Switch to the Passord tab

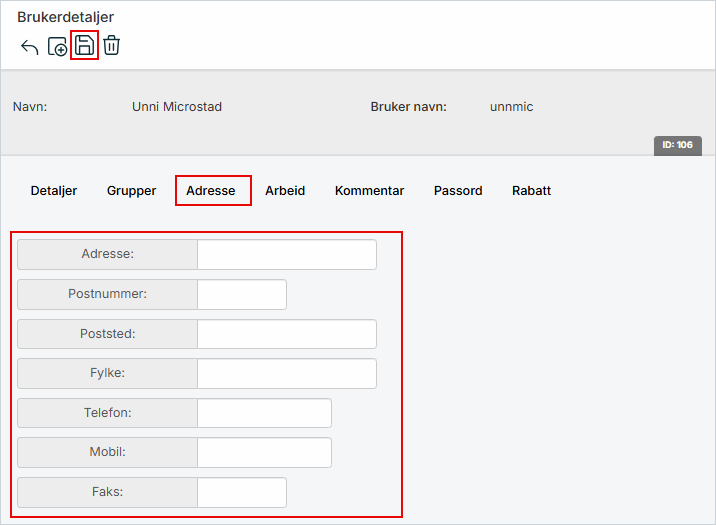458,191
